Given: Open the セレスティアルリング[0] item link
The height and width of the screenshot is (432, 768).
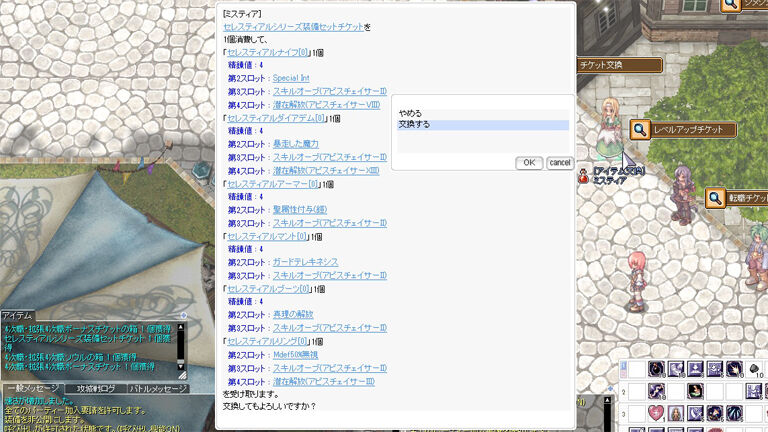Looking at the screenshot, I should coord(267,341).
